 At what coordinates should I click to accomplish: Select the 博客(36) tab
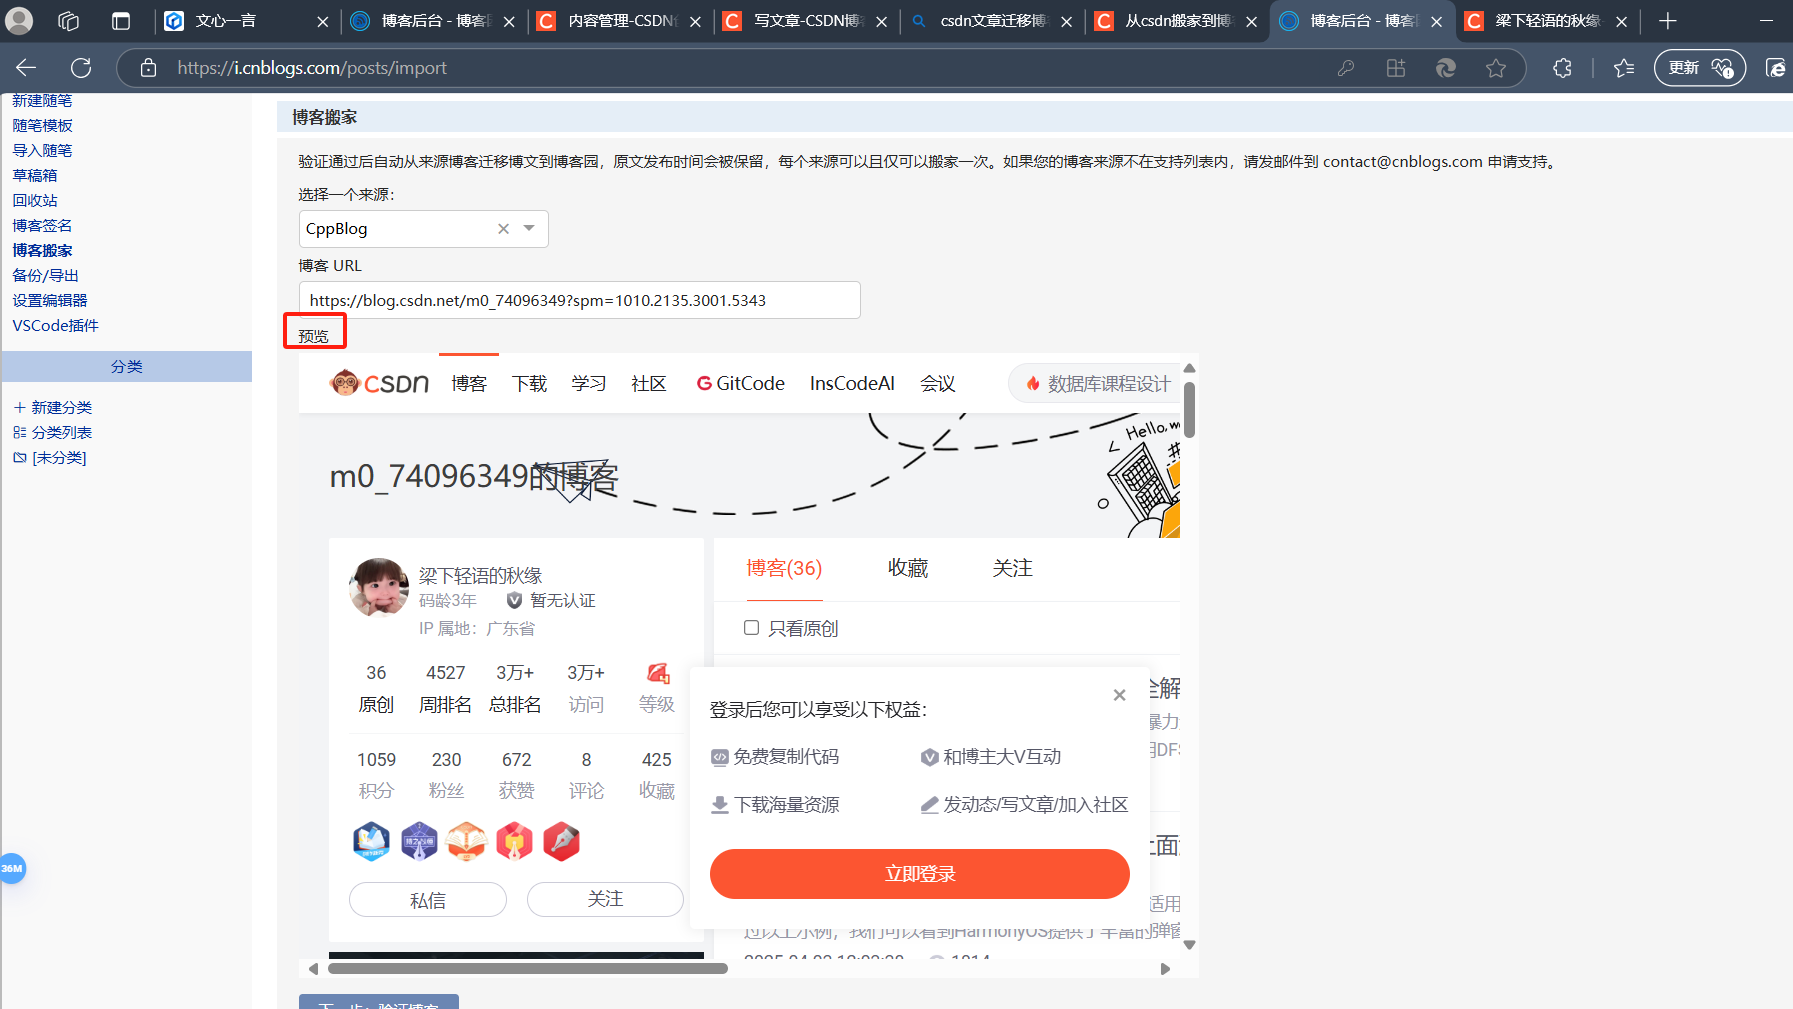click(x=784, y=568)
